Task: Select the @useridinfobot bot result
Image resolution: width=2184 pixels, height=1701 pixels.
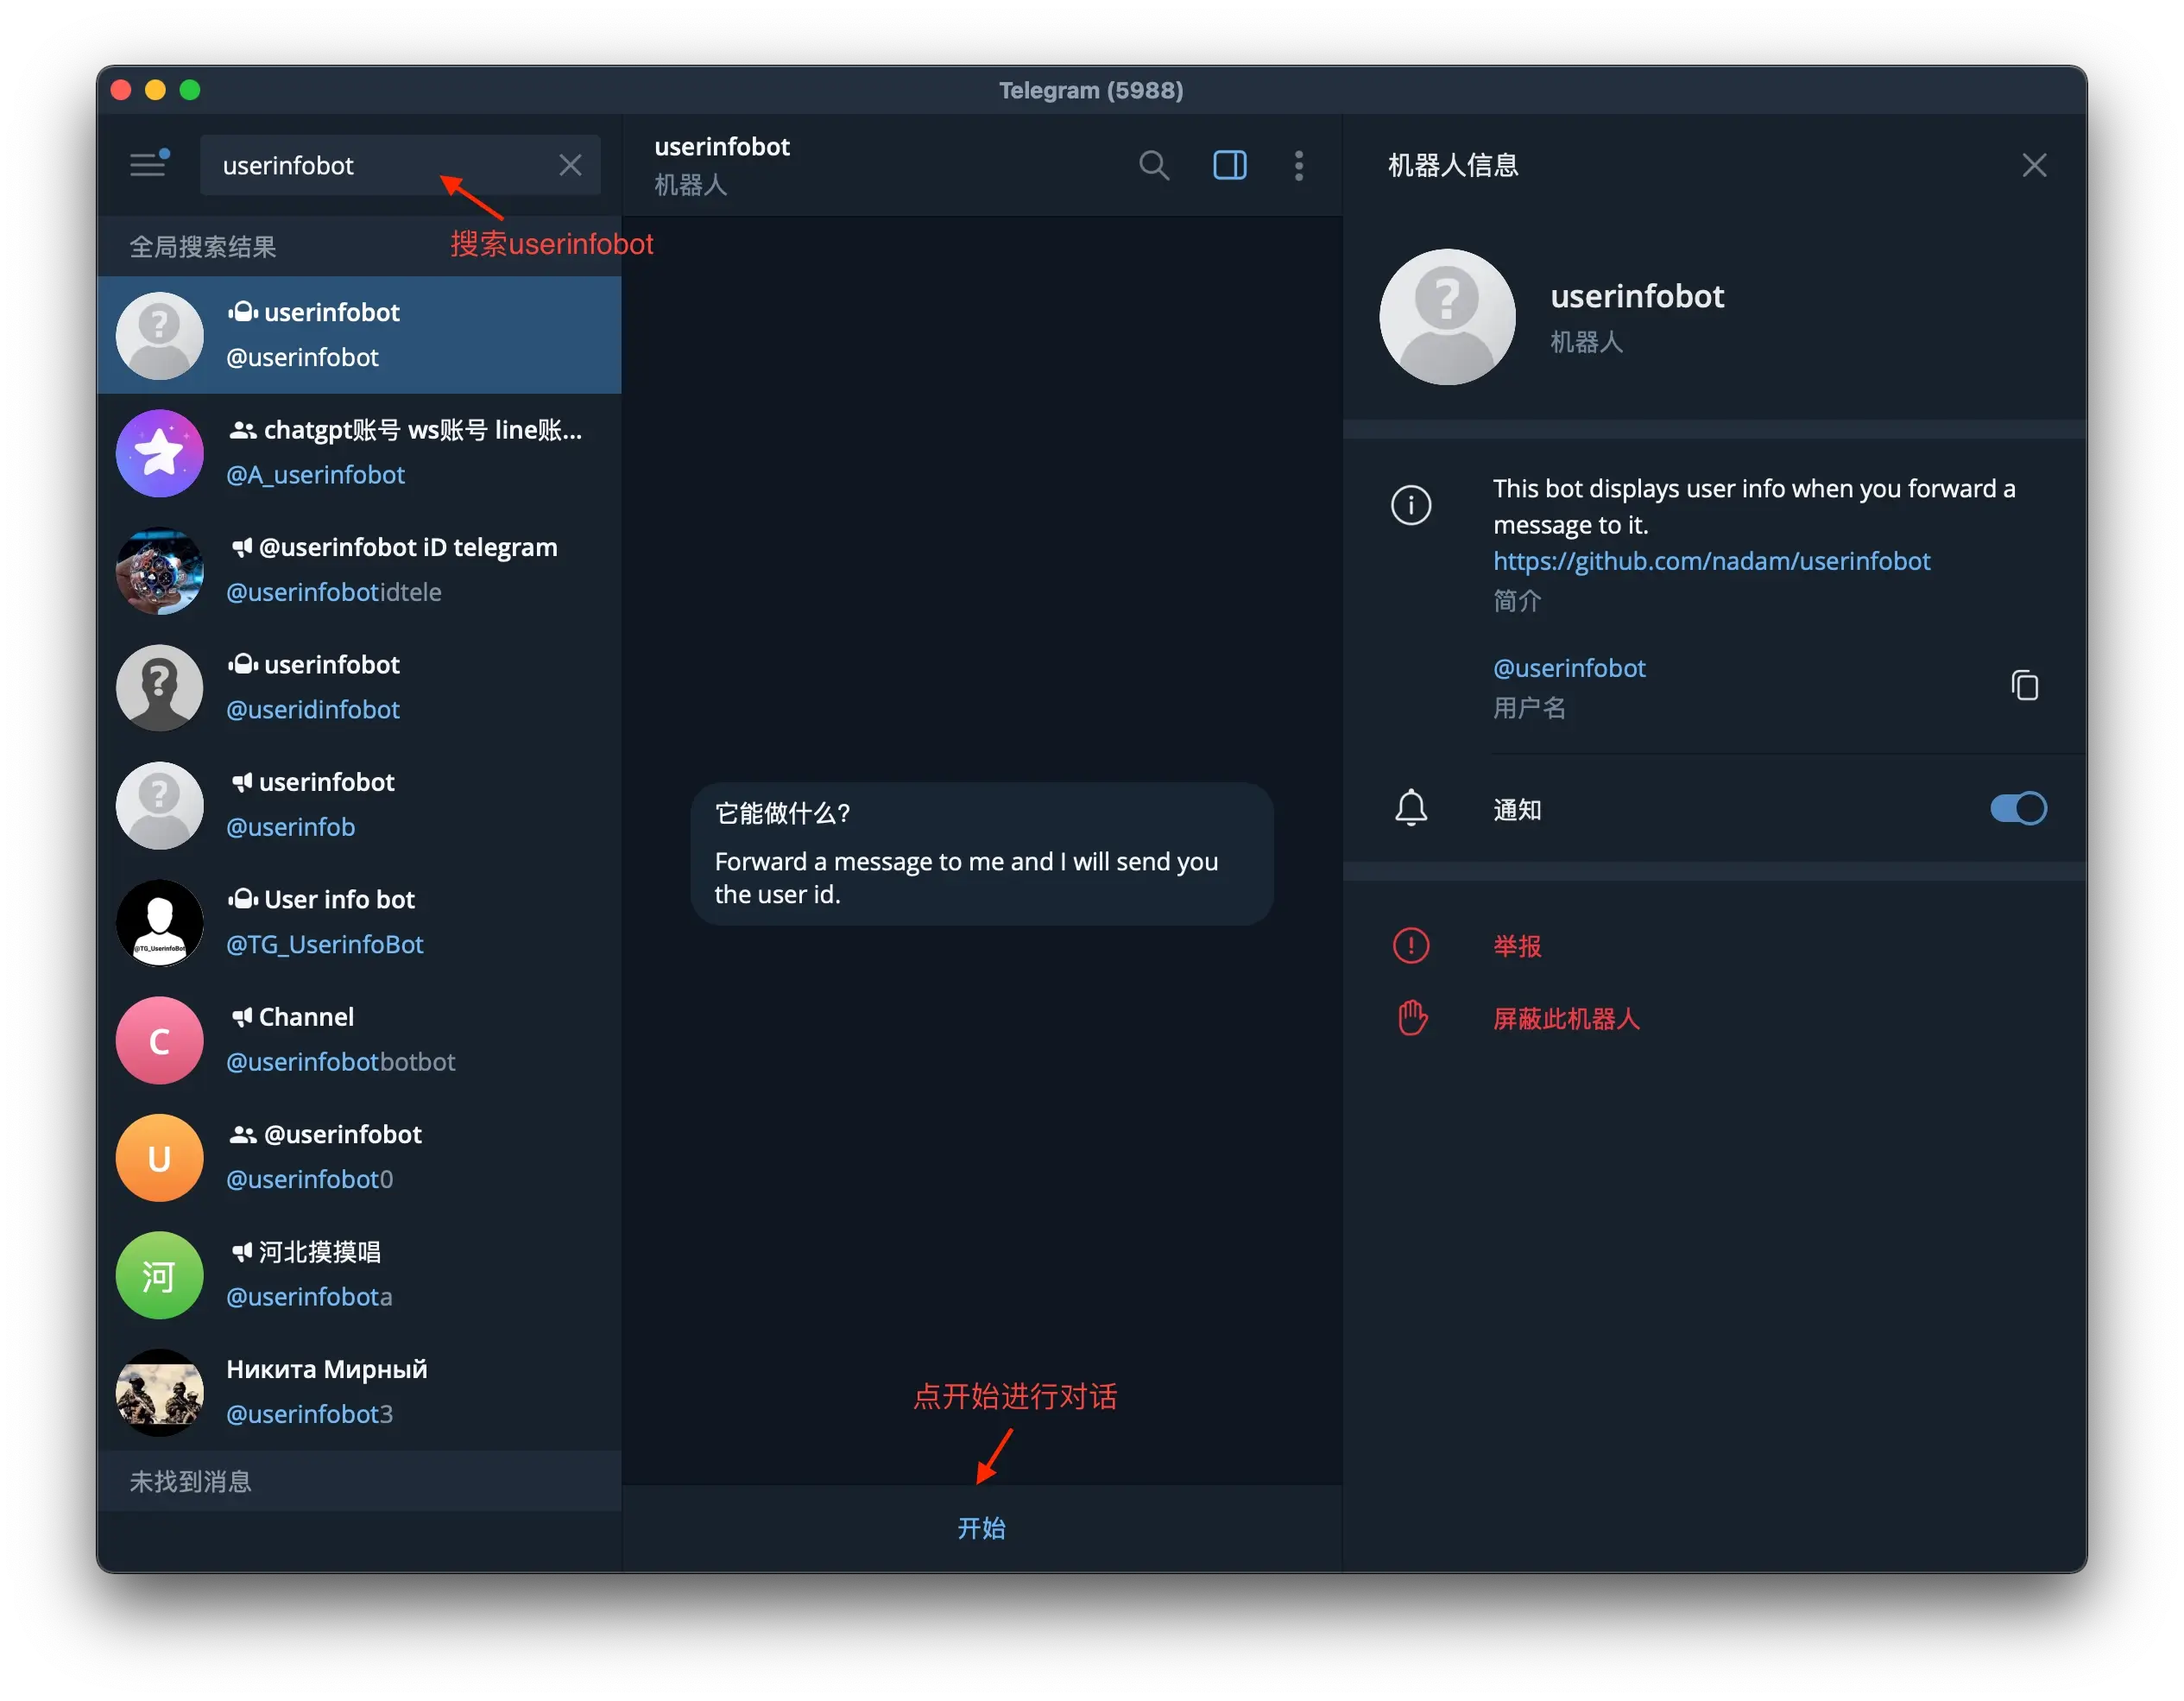Action: (x=359, y=687)
